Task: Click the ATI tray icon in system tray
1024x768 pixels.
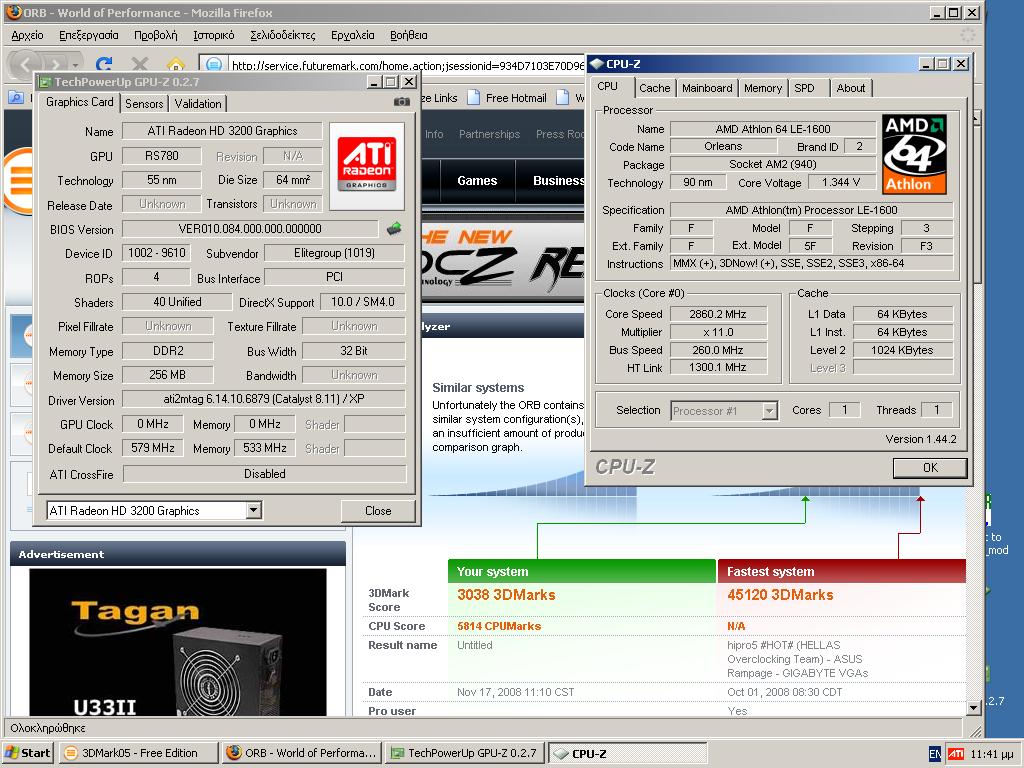Action: [x=955, y=754]
